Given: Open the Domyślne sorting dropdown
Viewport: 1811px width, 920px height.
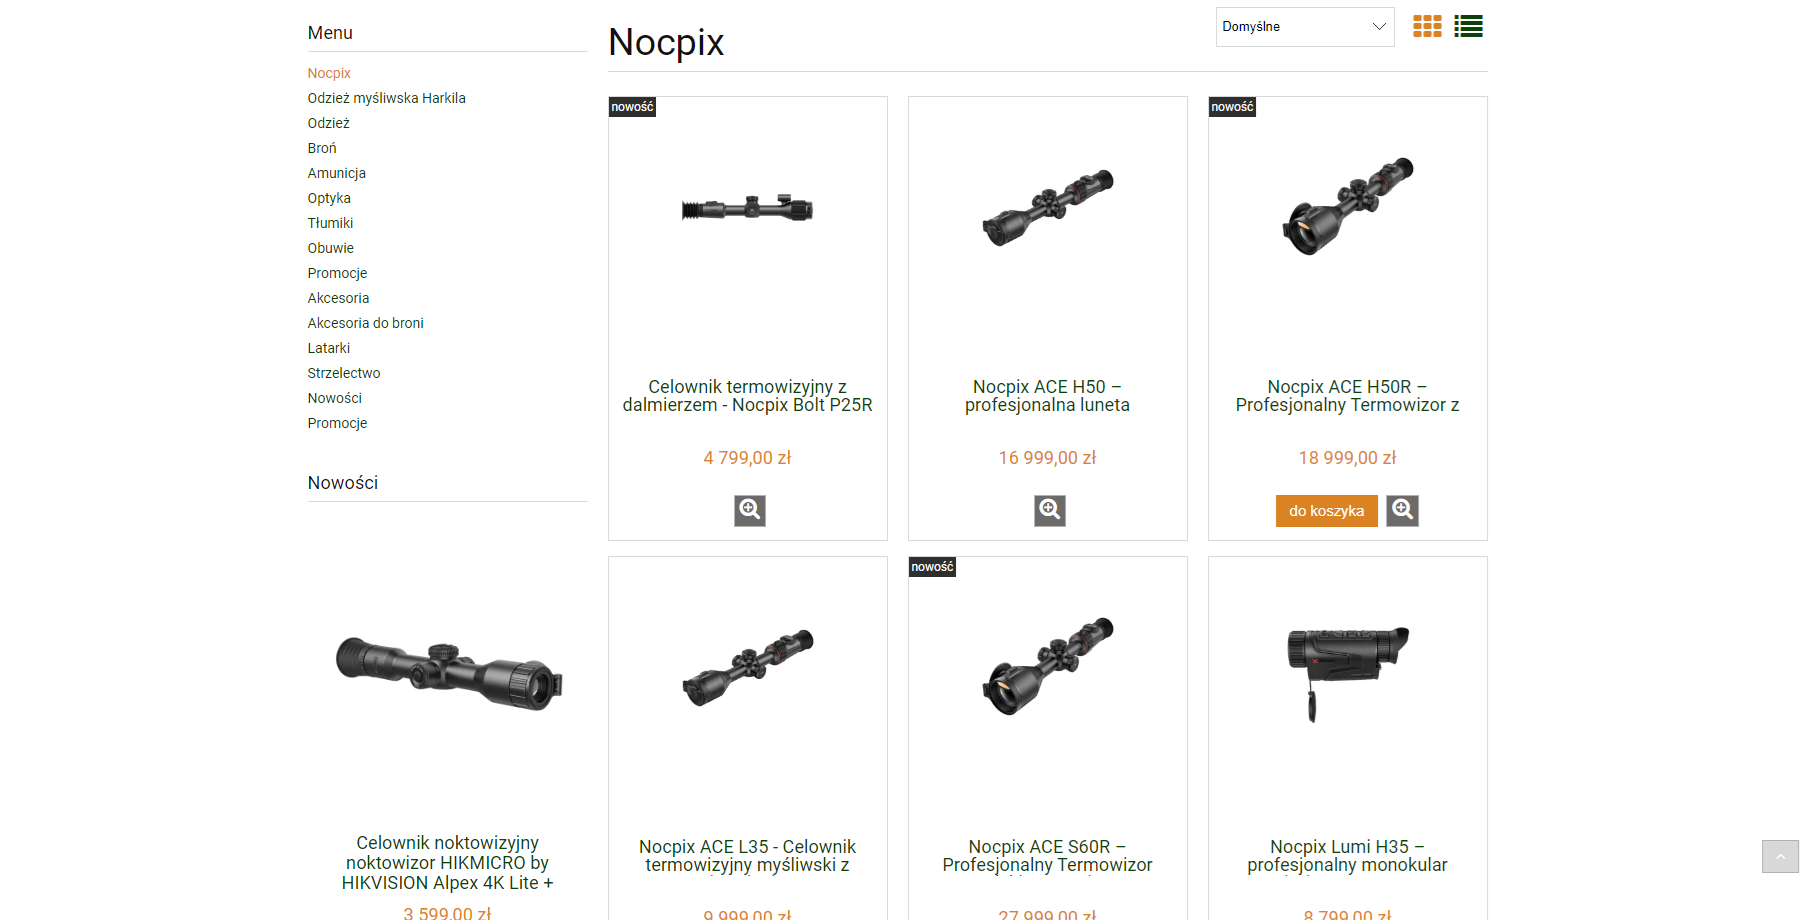Looking at the screenshot, I should 1305,27.
